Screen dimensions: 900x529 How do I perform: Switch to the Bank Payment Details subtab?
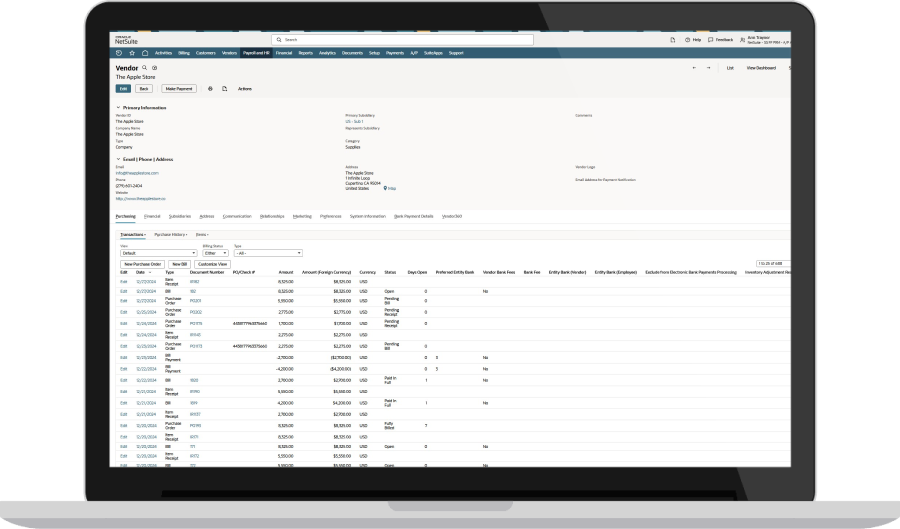click(413, 216)
